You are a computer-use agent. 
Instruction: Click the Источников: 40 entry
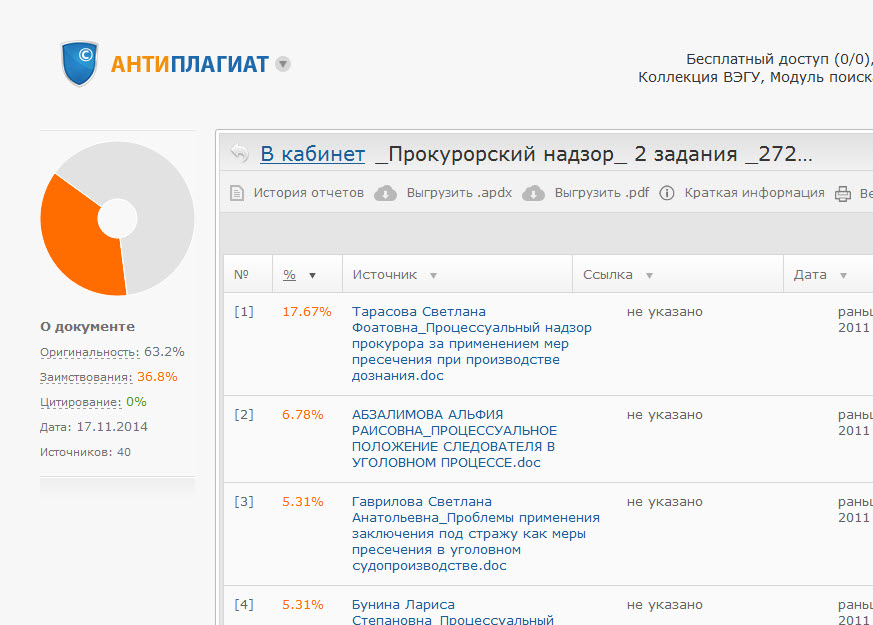85,452
